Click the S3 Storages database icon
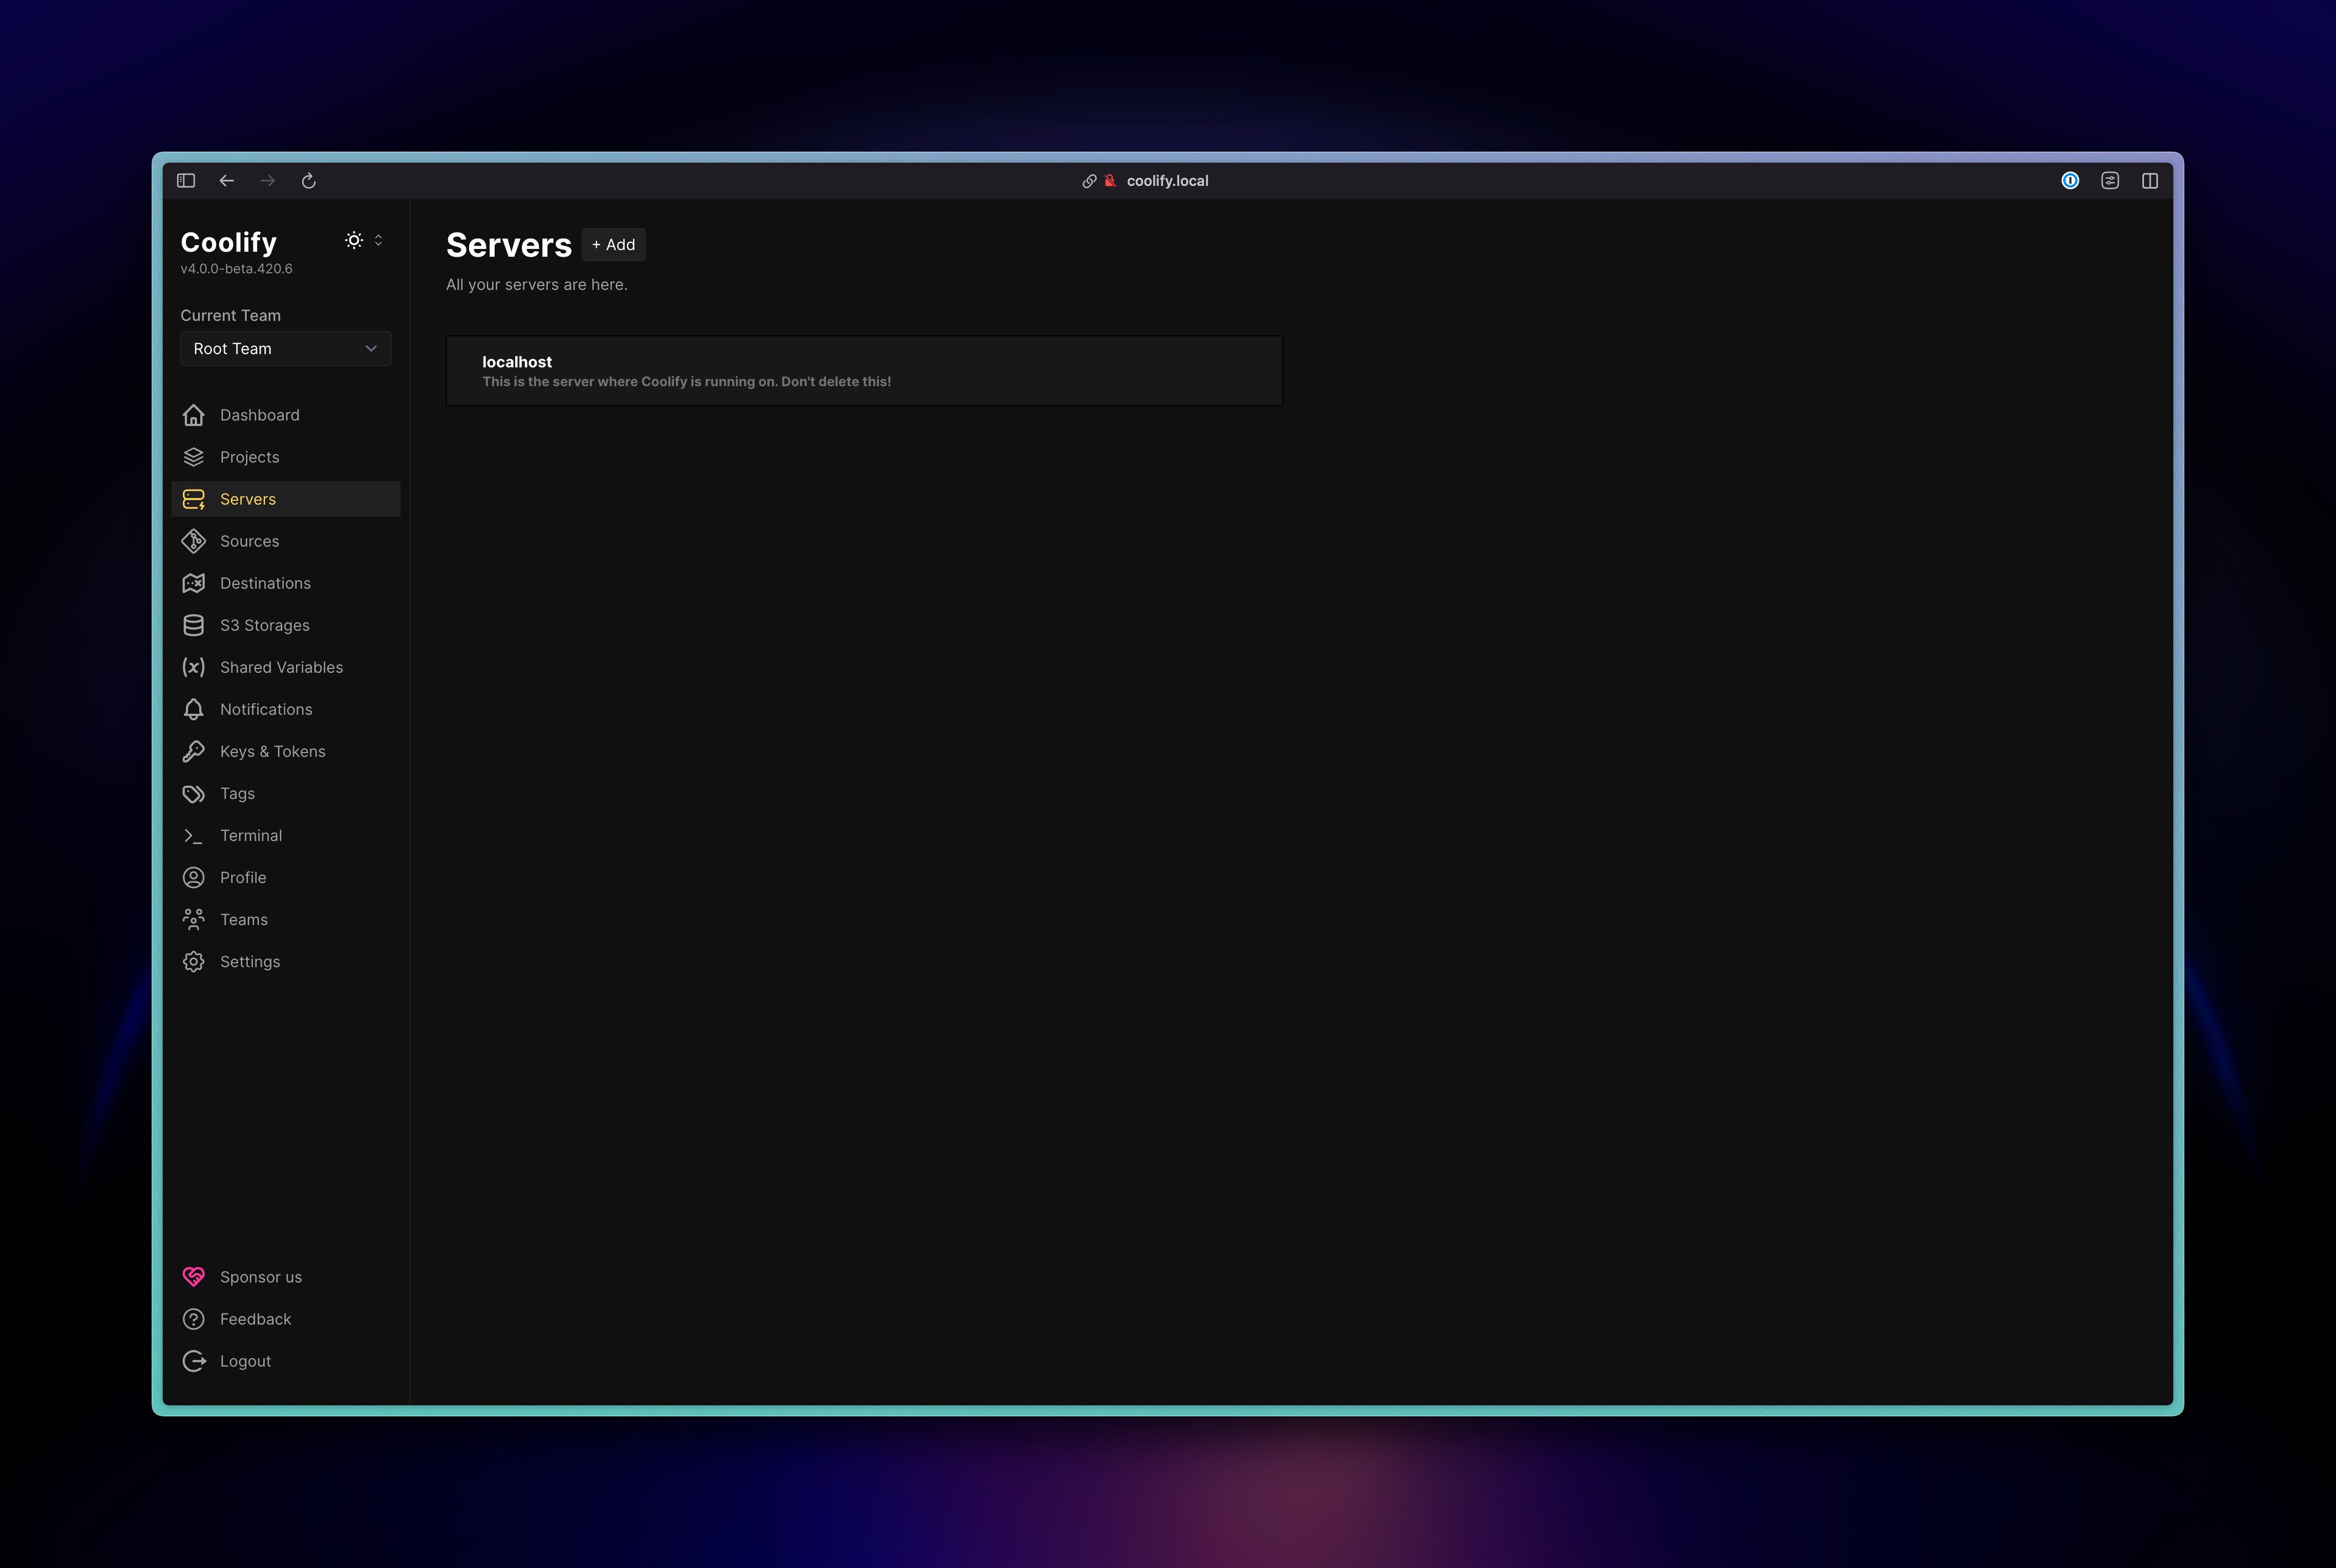The height and width of the screenshot is (1568, 2336). click(193, 625)
